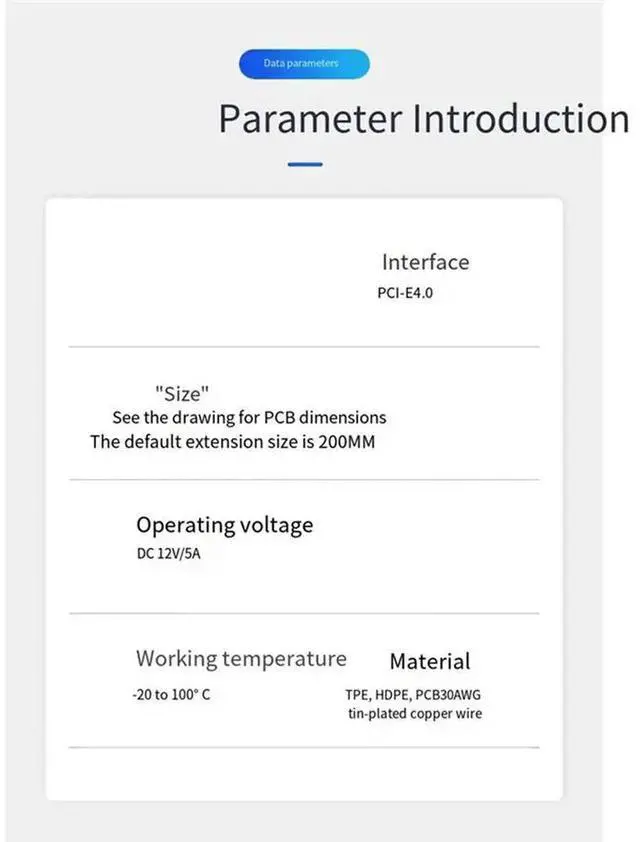Image resolution: width=640 pixels, height=842 pixels.
Task: Click the divider line below Size section
Action: point(304,480)
